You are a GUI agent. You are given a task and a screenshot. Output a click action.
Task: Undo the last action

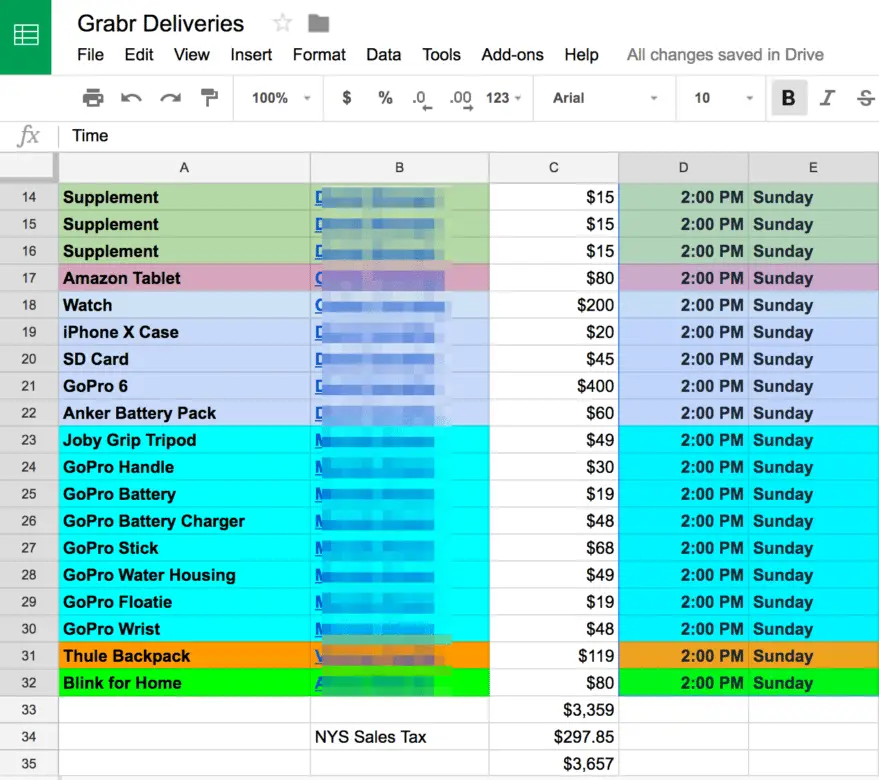click(x=131, y=98)
